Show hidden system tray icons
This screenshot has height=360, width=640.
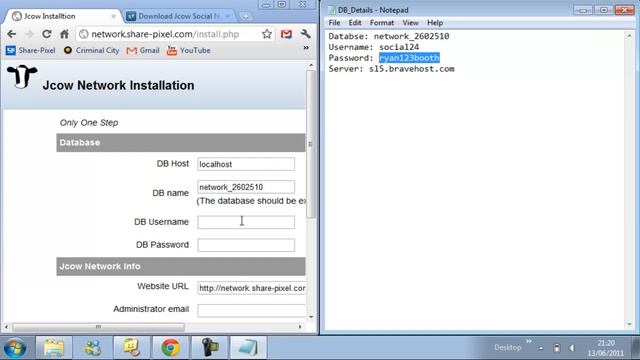click(541, 348)
